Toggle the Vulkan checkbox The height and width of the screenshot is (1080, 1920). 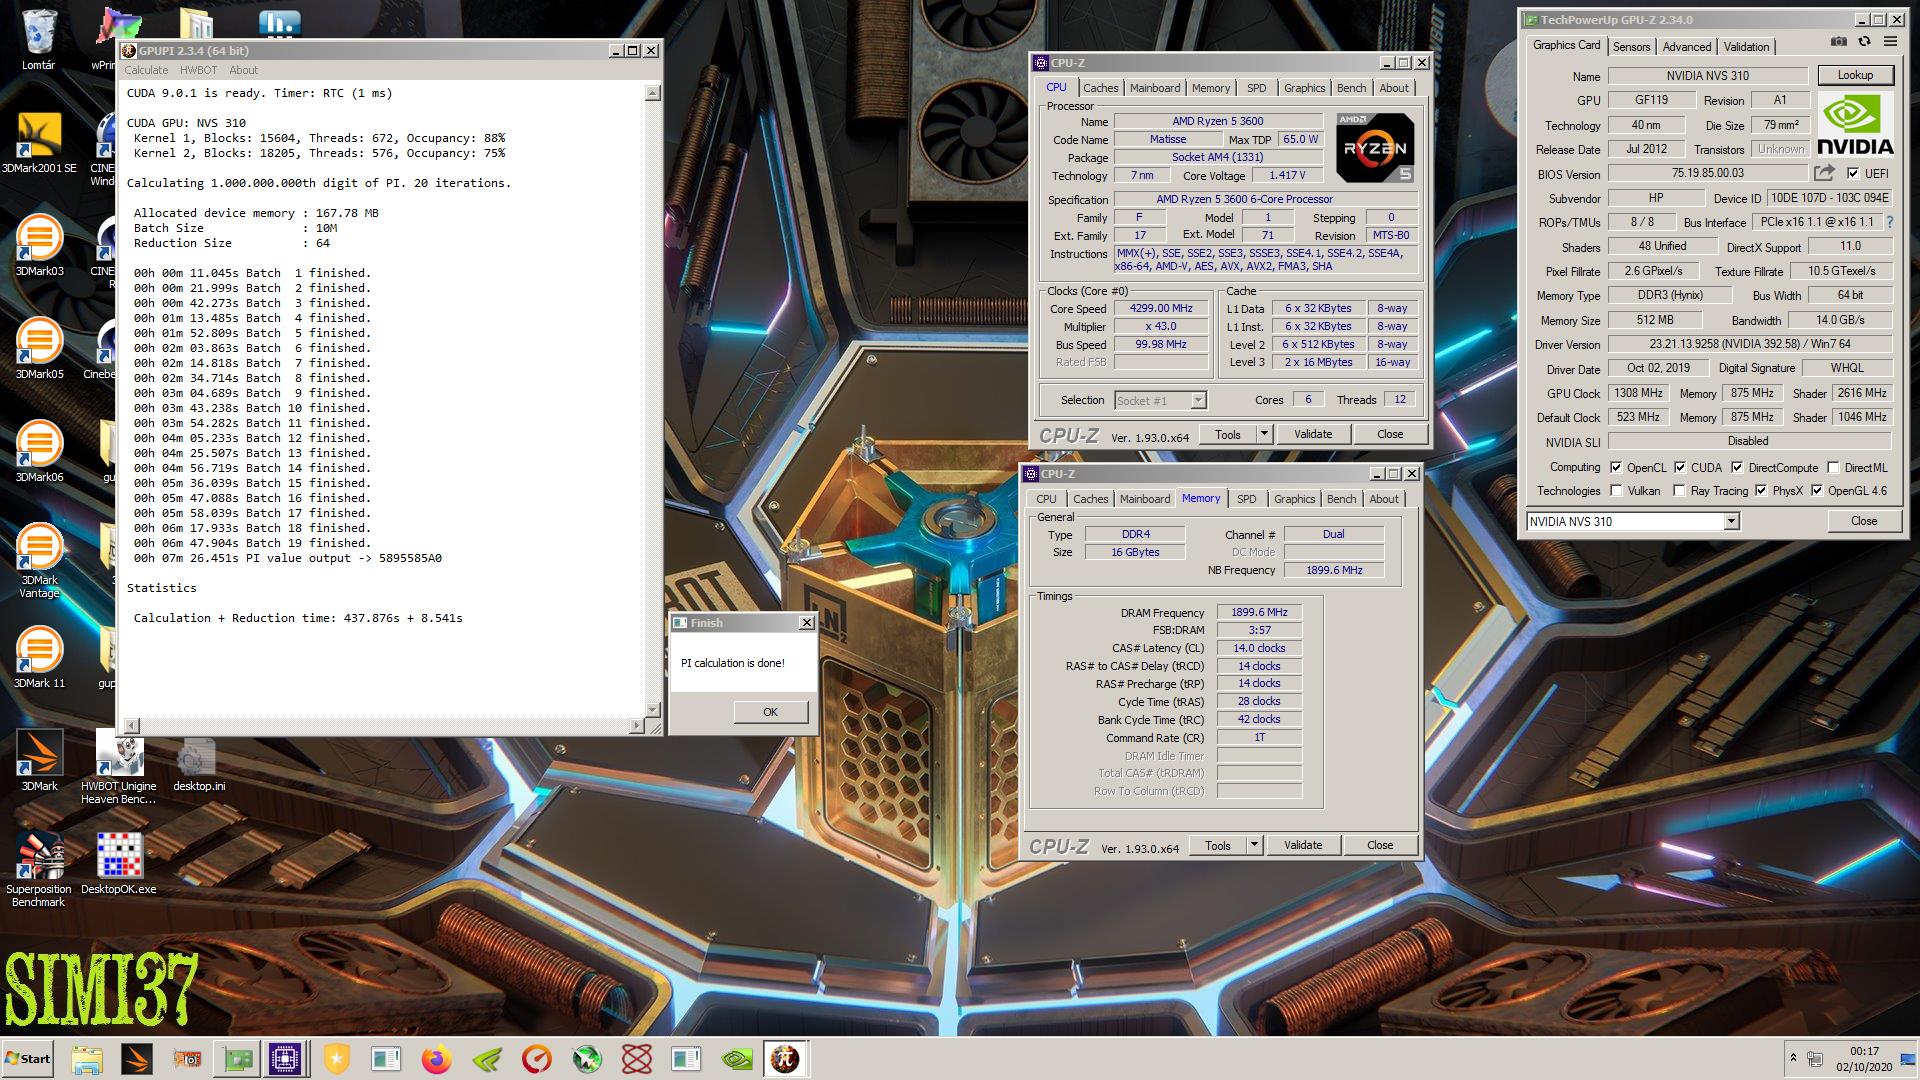[1616, 490]
